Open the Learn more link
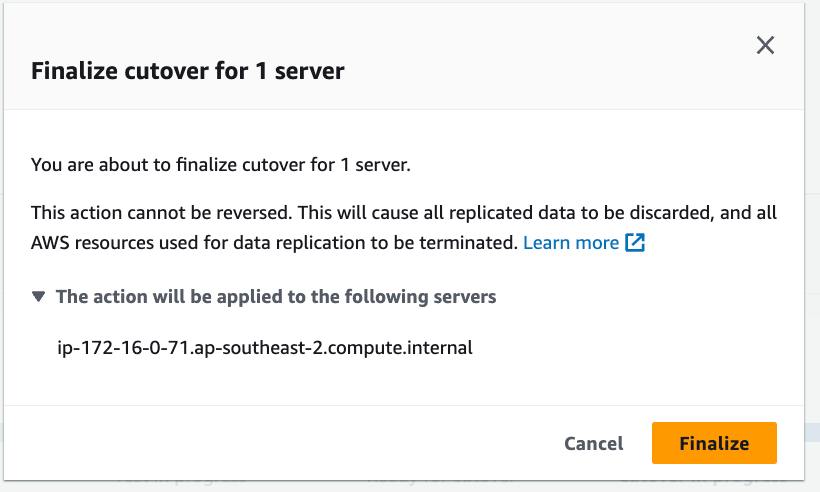 [571, 243]
